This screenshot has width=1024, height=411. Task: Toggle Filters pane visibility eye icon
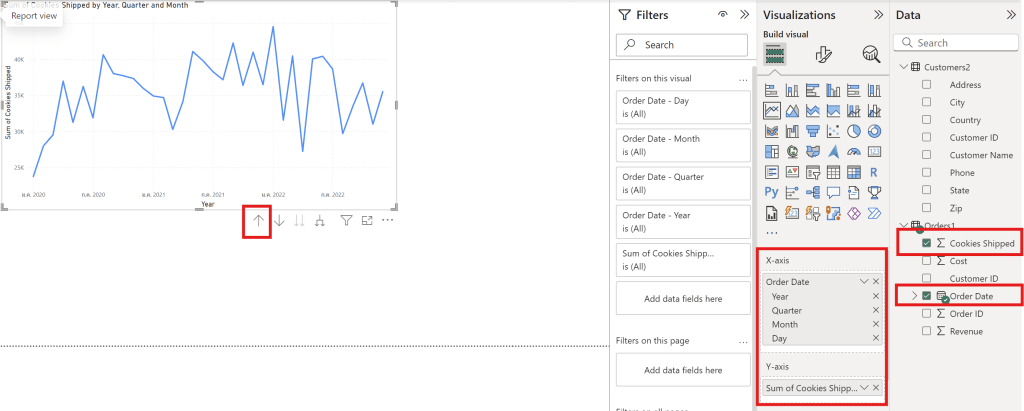point(723,15)
